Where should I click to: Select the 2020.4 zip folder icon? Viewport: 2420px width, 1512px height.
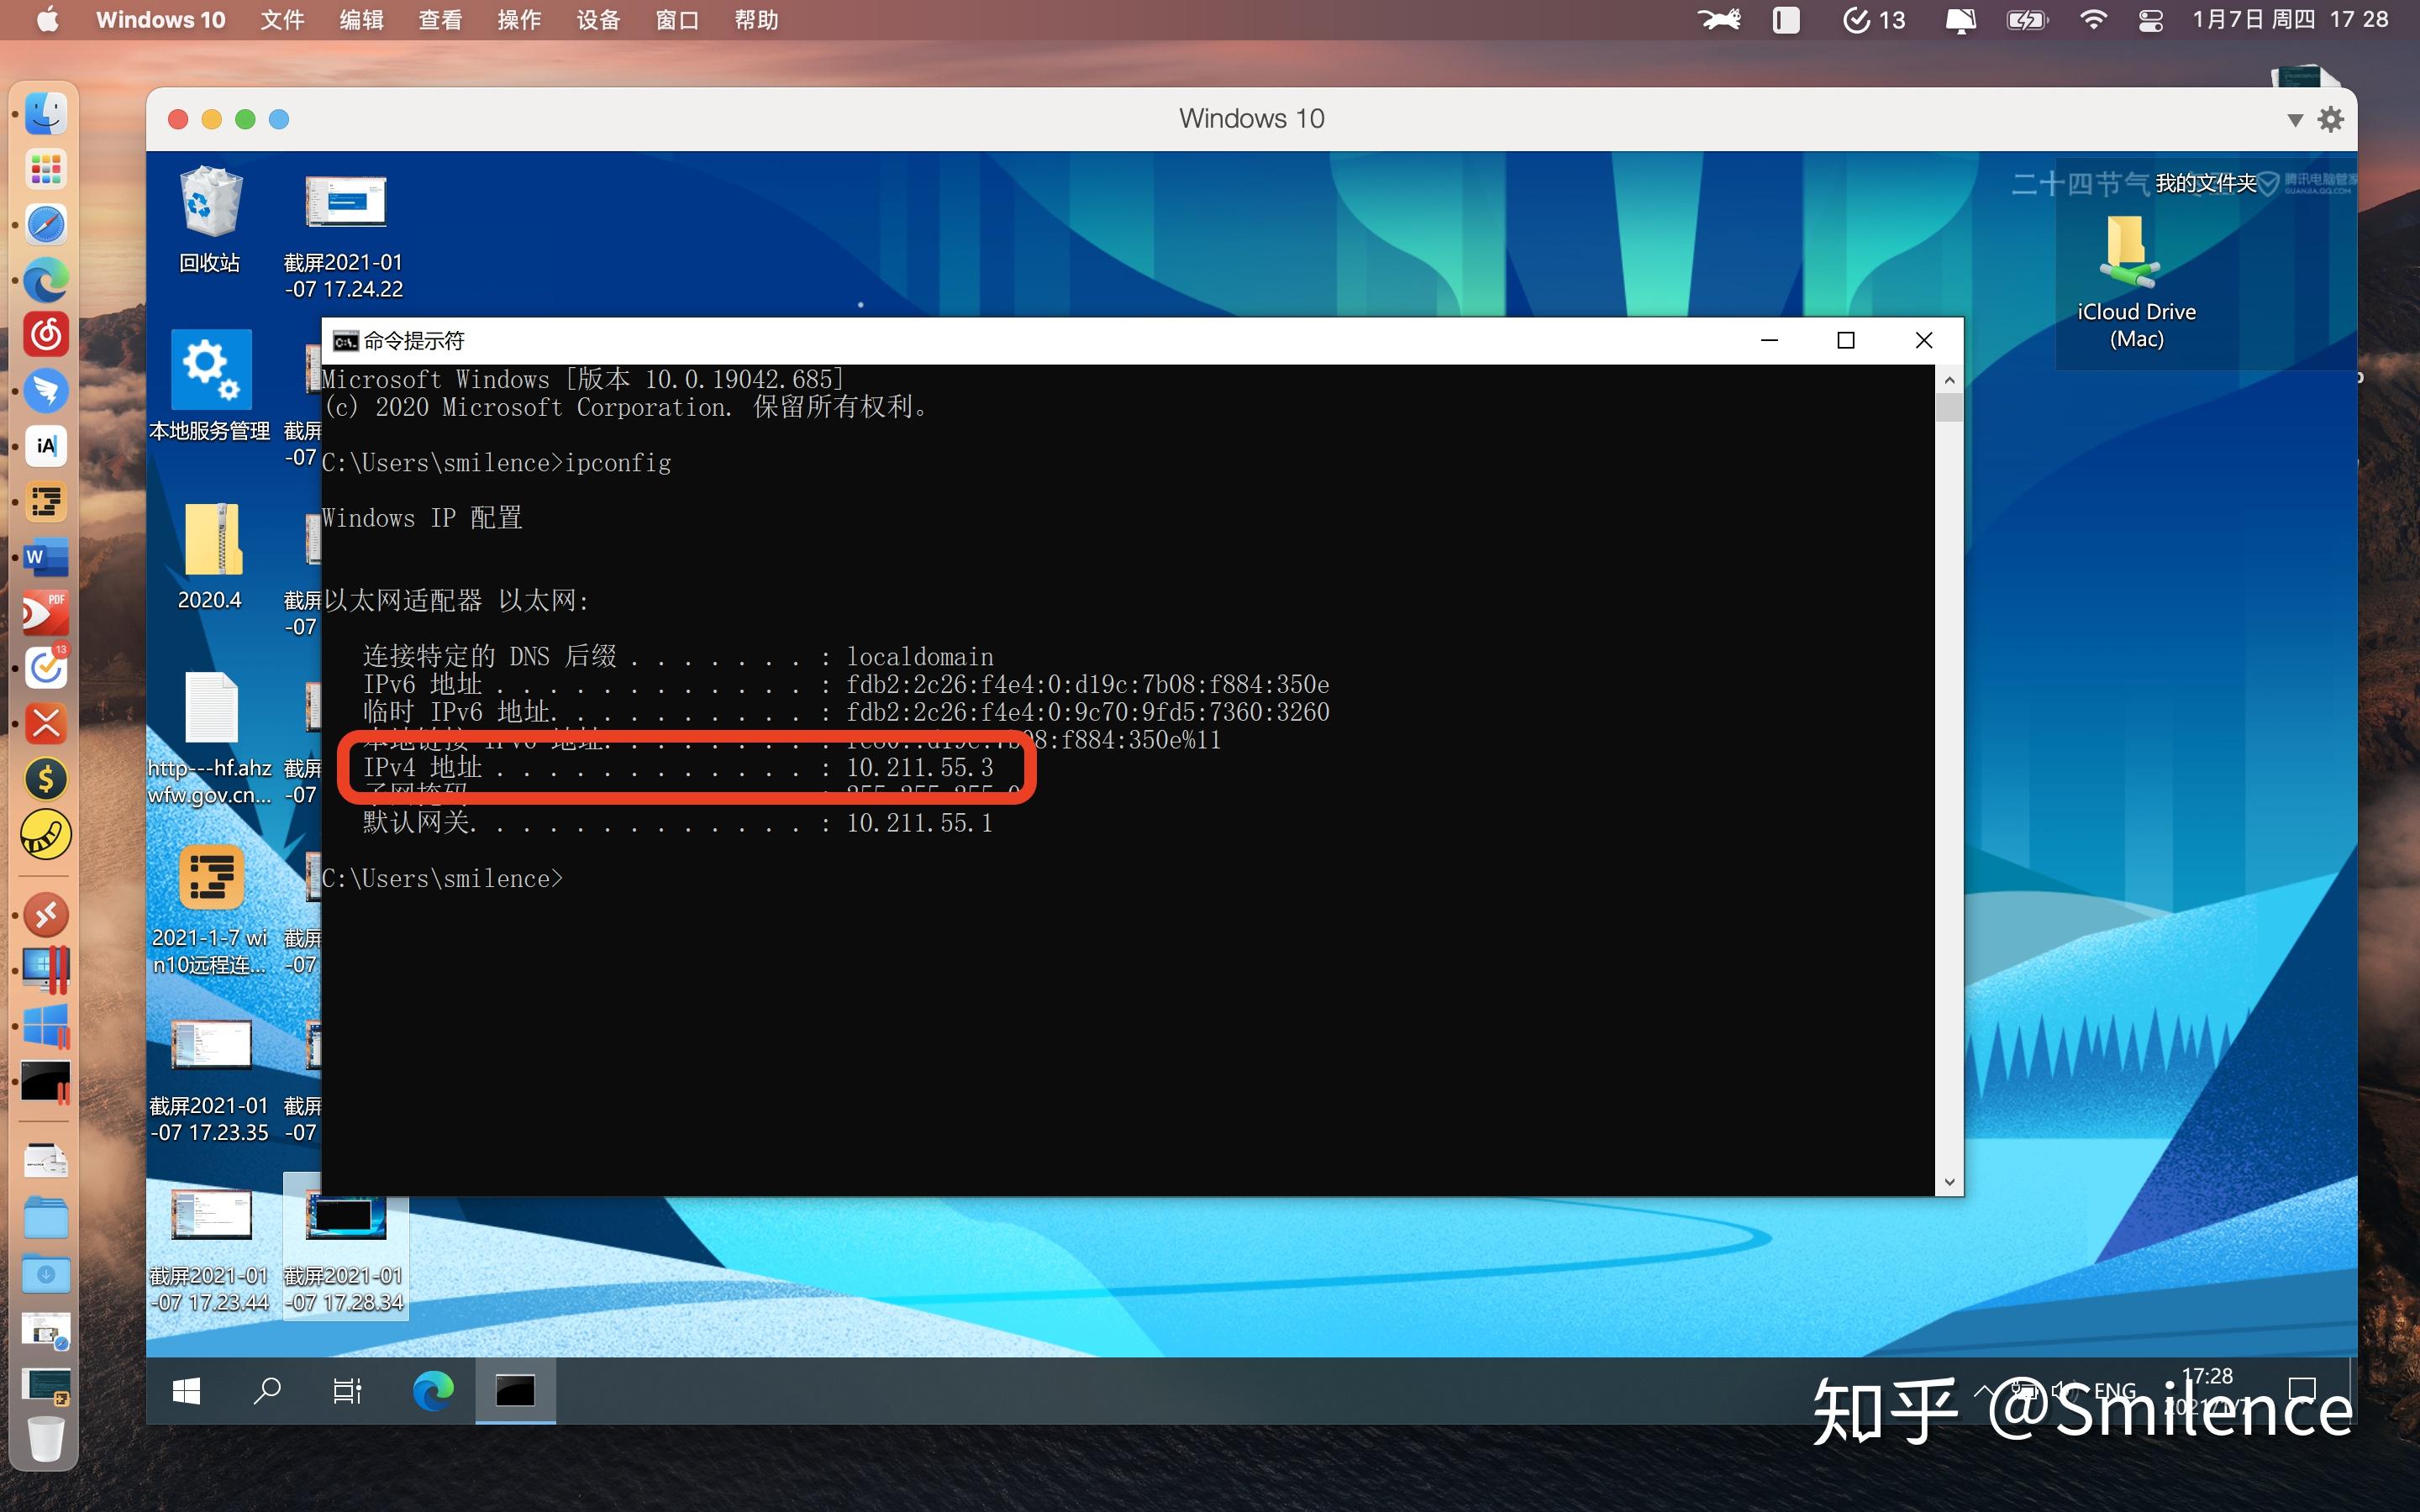click(x=210, y=556)
